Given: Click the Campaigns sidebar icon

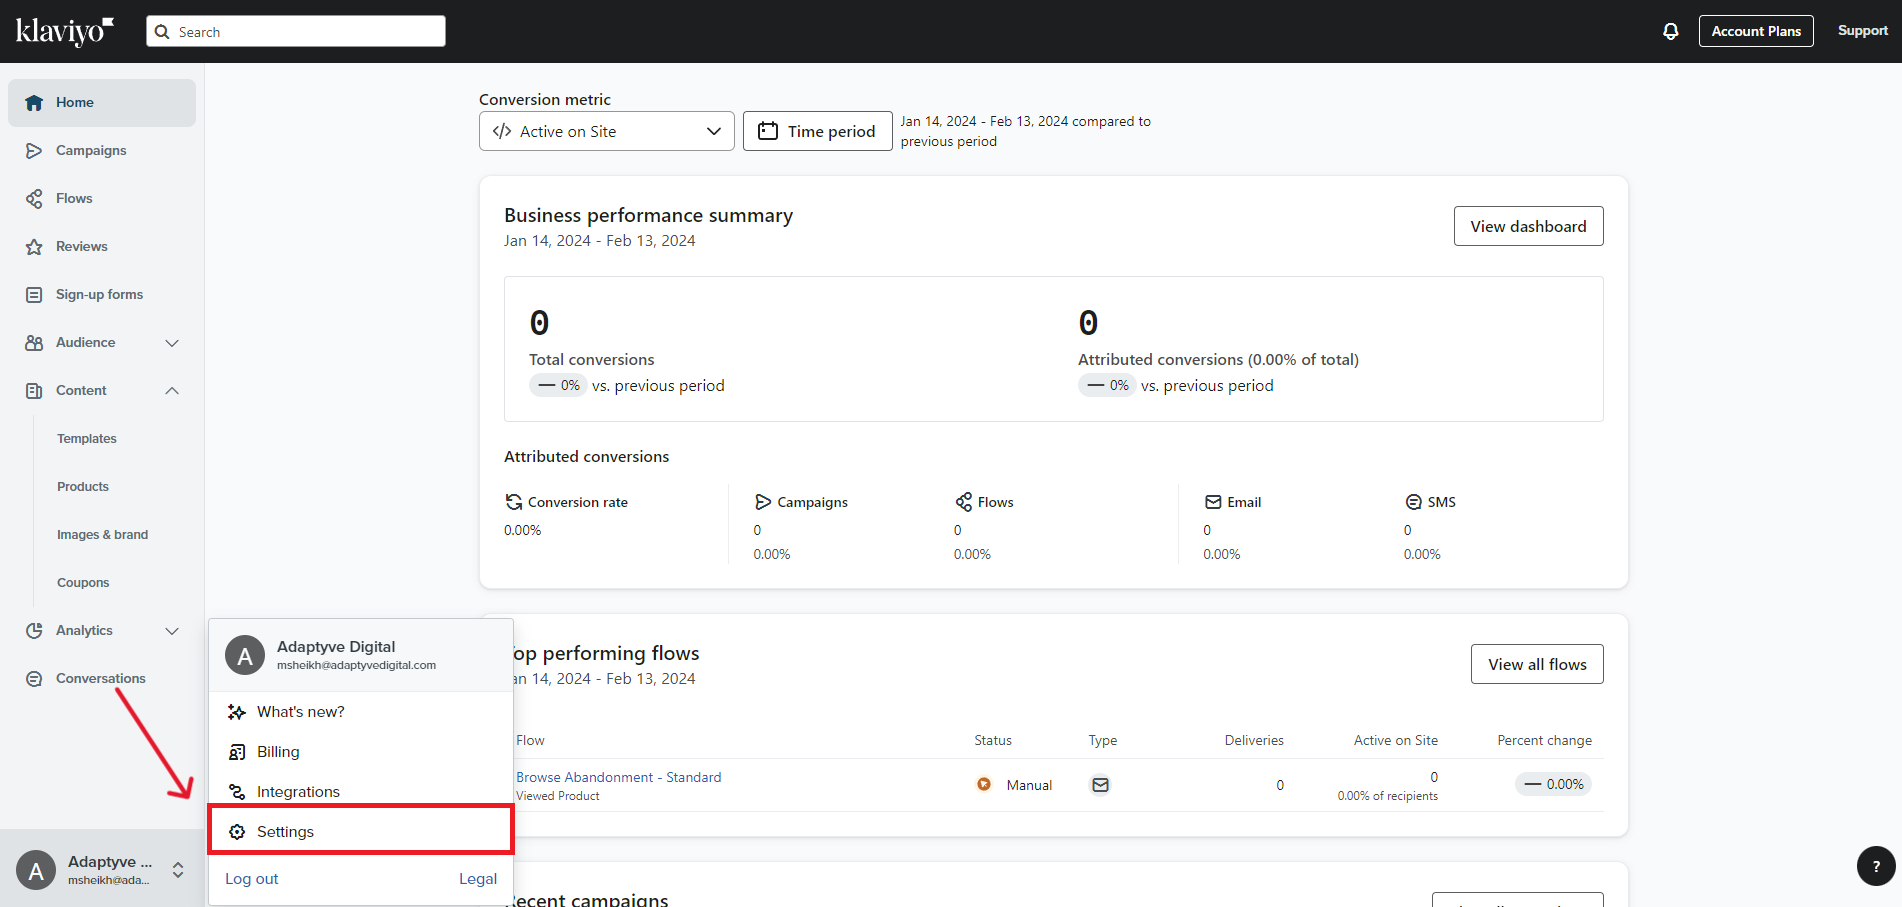Looking at the screenshot, I should pyautogui.click(x=34, y=151).
